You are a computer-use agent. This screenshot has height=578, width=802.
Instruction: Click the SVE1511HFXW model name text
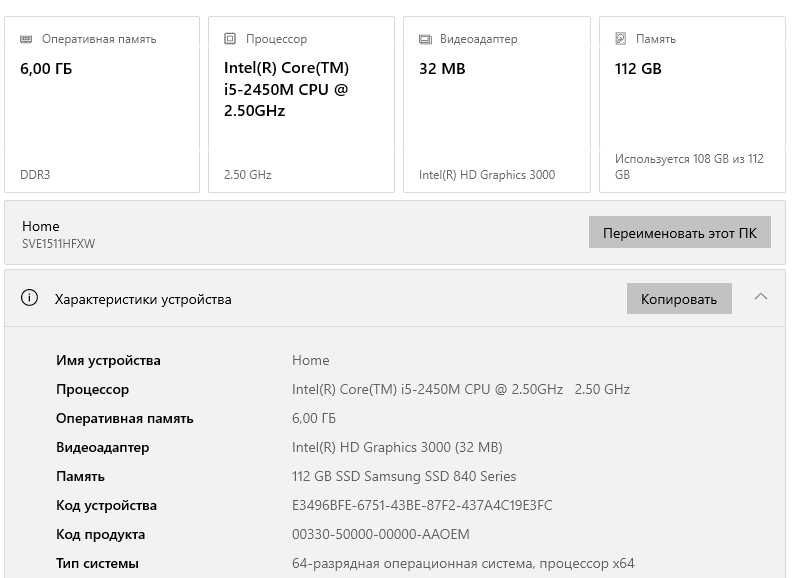pyautogui.click(x=58, y=243)
